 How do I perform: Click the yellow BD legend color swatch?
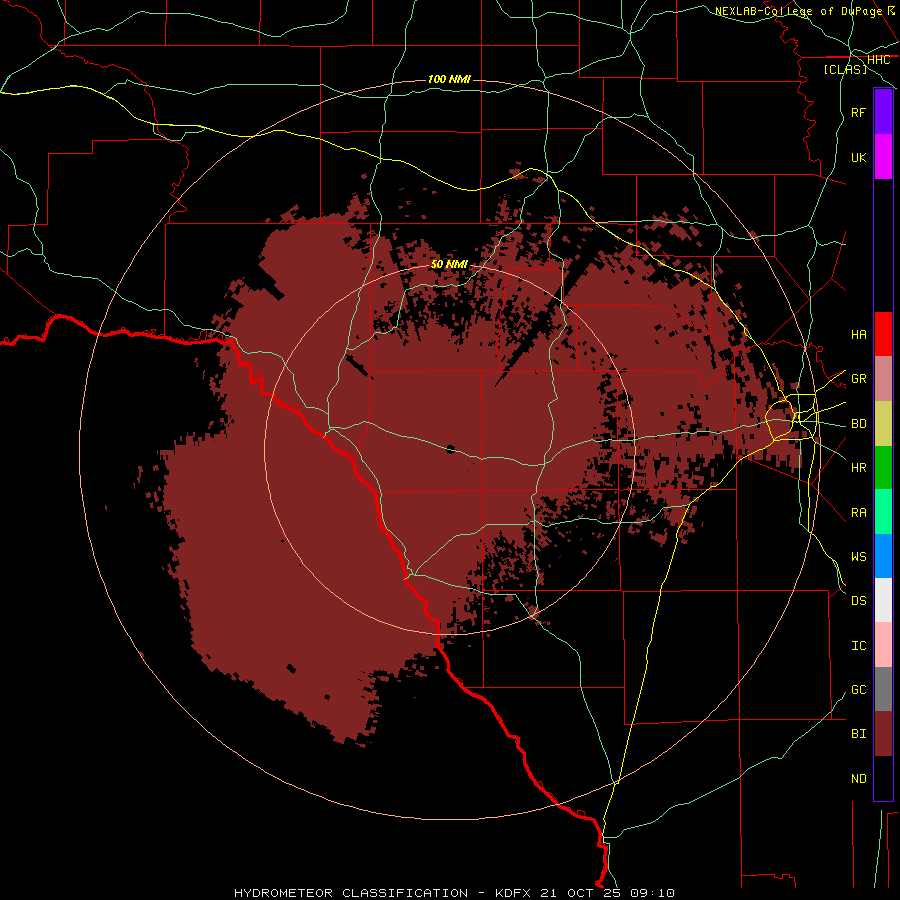point(883,424)
